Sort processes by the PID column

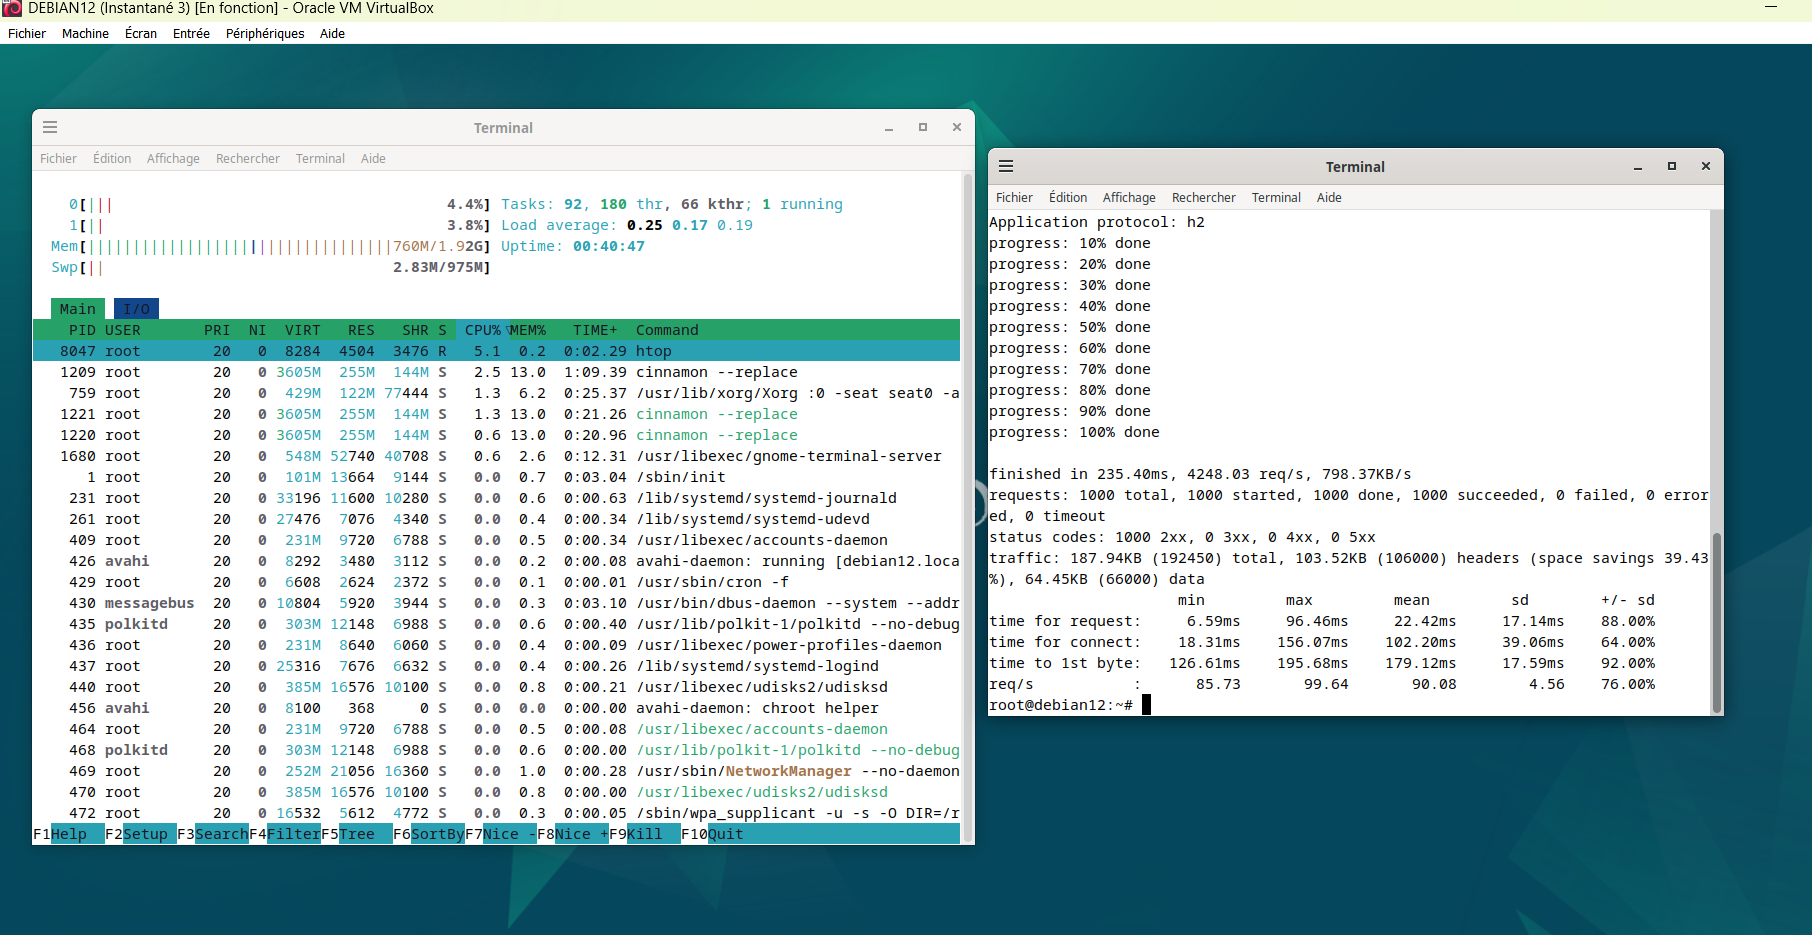(81, 329)
